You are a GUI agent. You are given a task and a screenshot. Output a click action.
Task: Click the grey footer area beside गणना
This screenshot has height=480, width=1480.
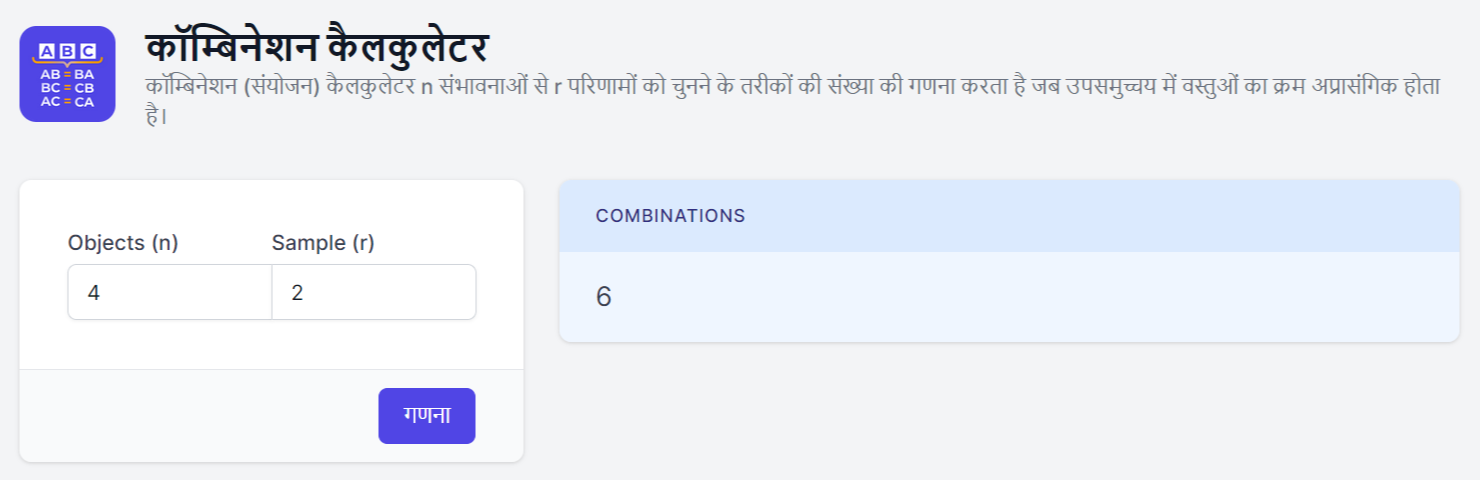200,416
